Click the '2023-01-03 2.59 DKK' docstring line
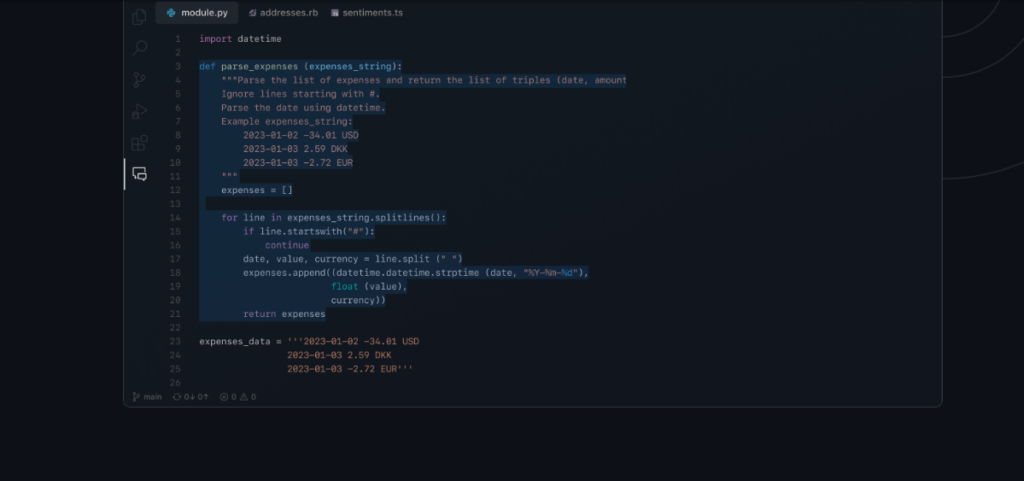This screenshot has width=1024, height=481. 295,149
